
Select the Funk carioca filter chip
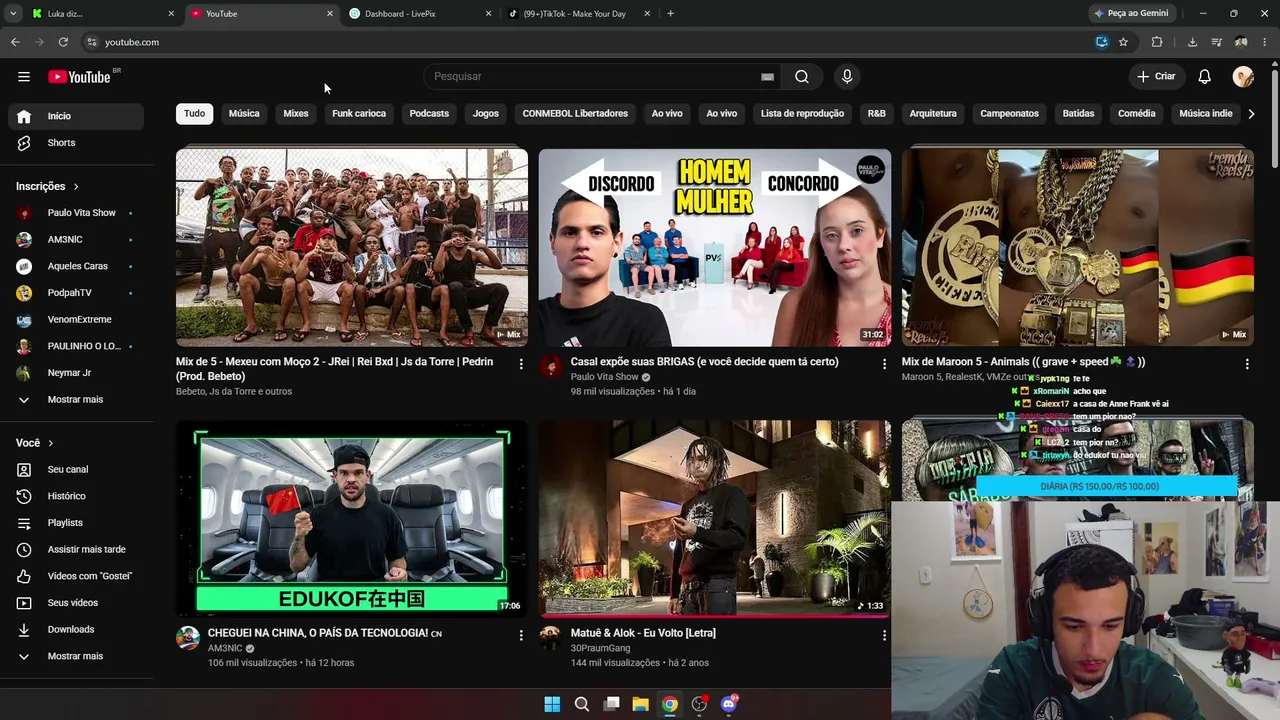359,114
